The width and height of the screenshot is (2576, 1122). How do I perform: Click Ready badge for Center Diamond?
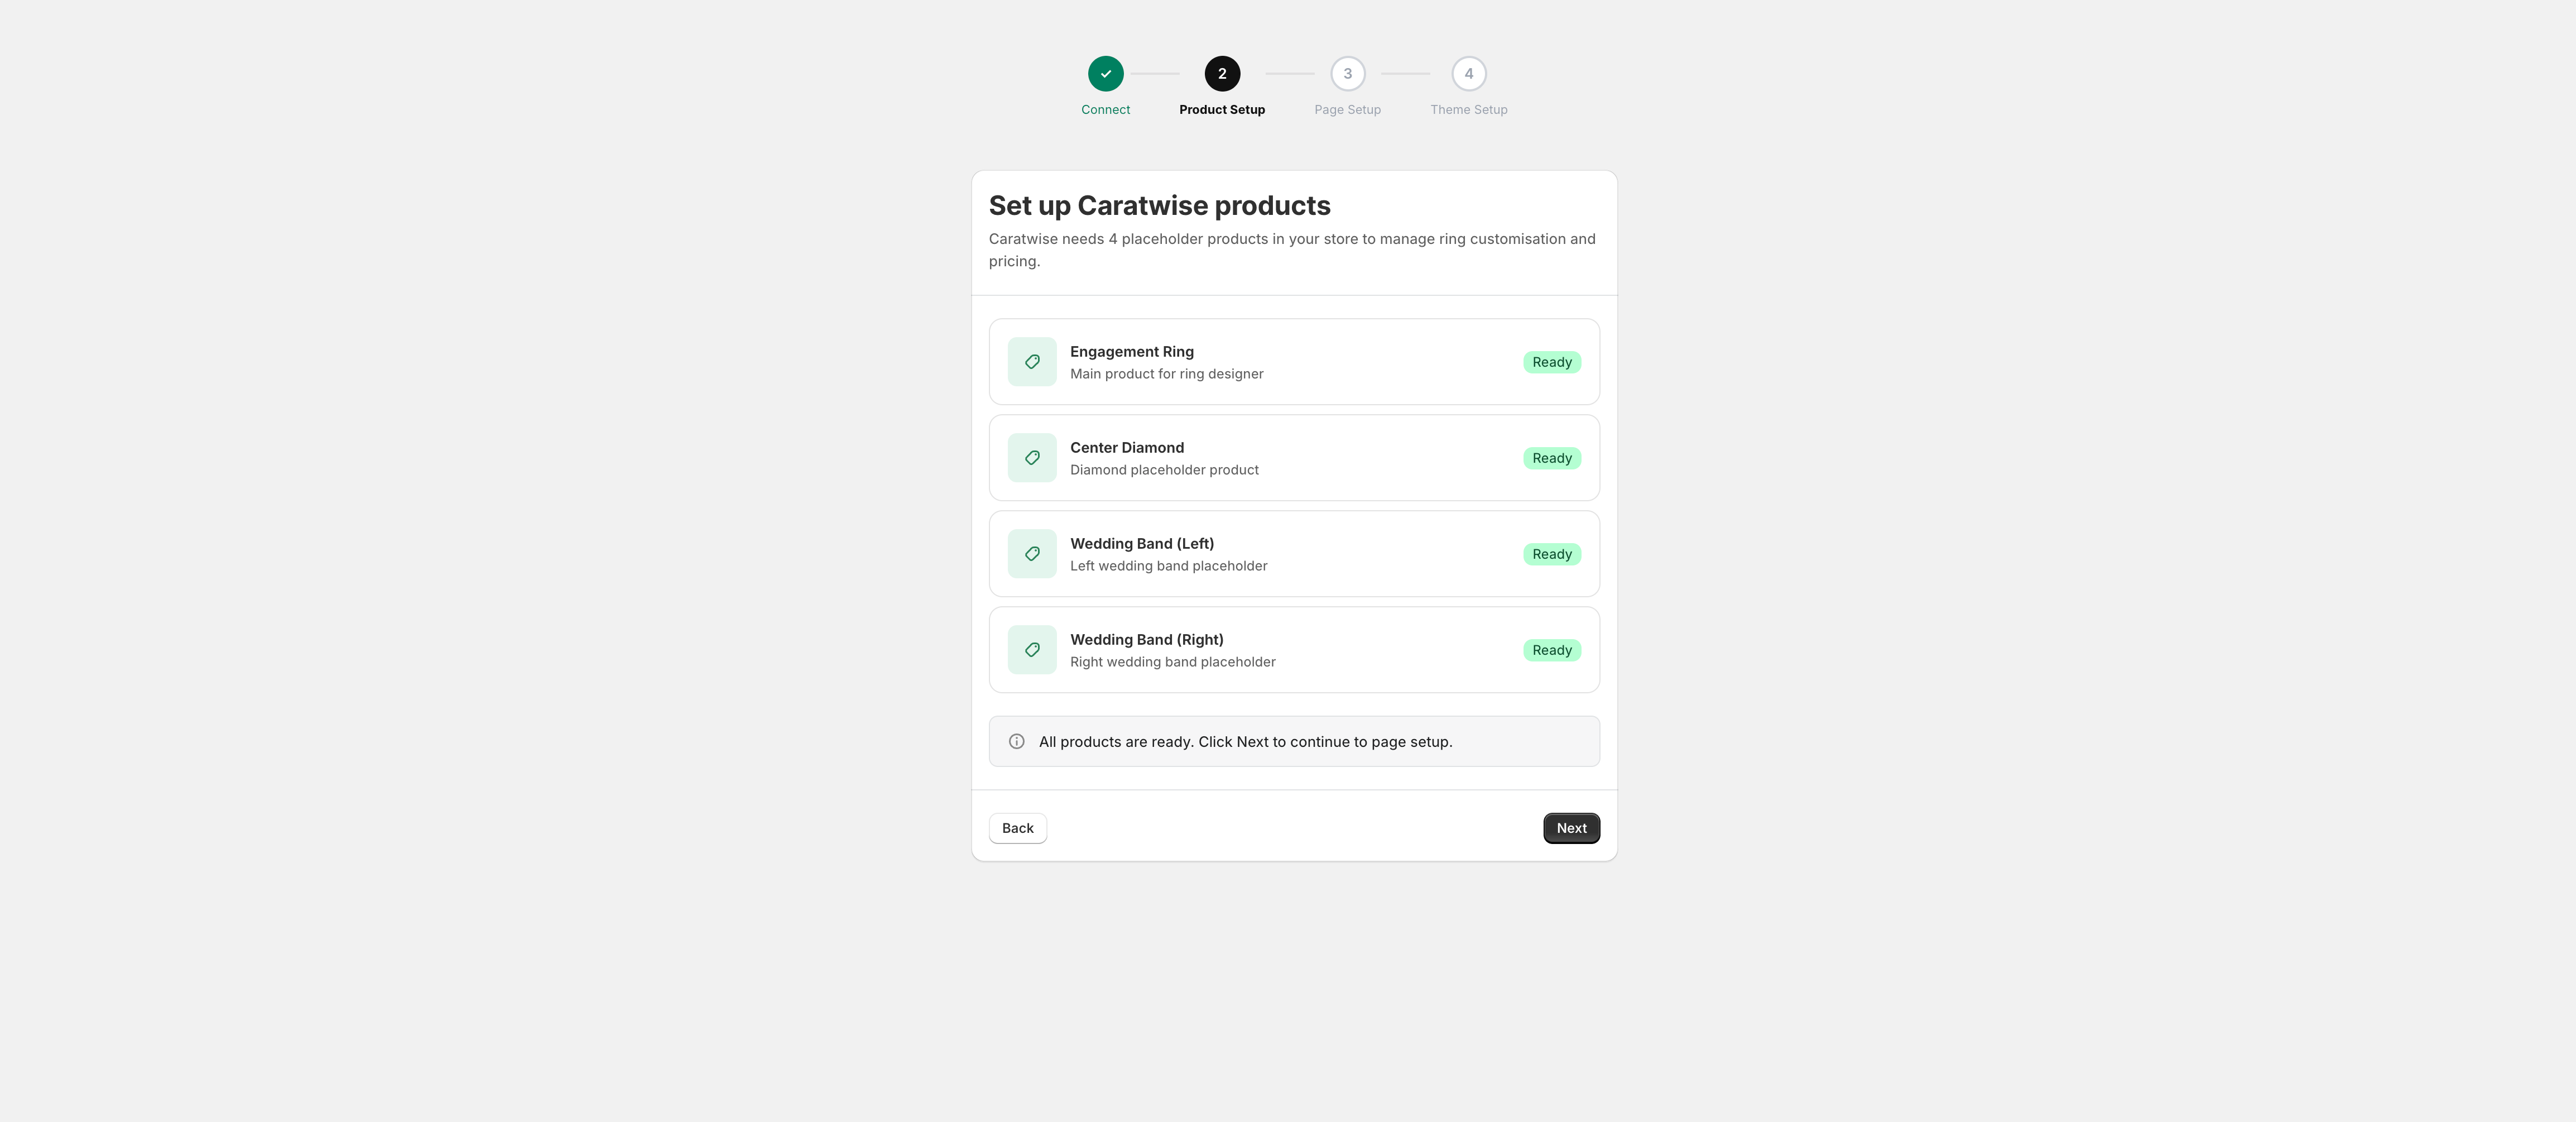coord(1552,458)
